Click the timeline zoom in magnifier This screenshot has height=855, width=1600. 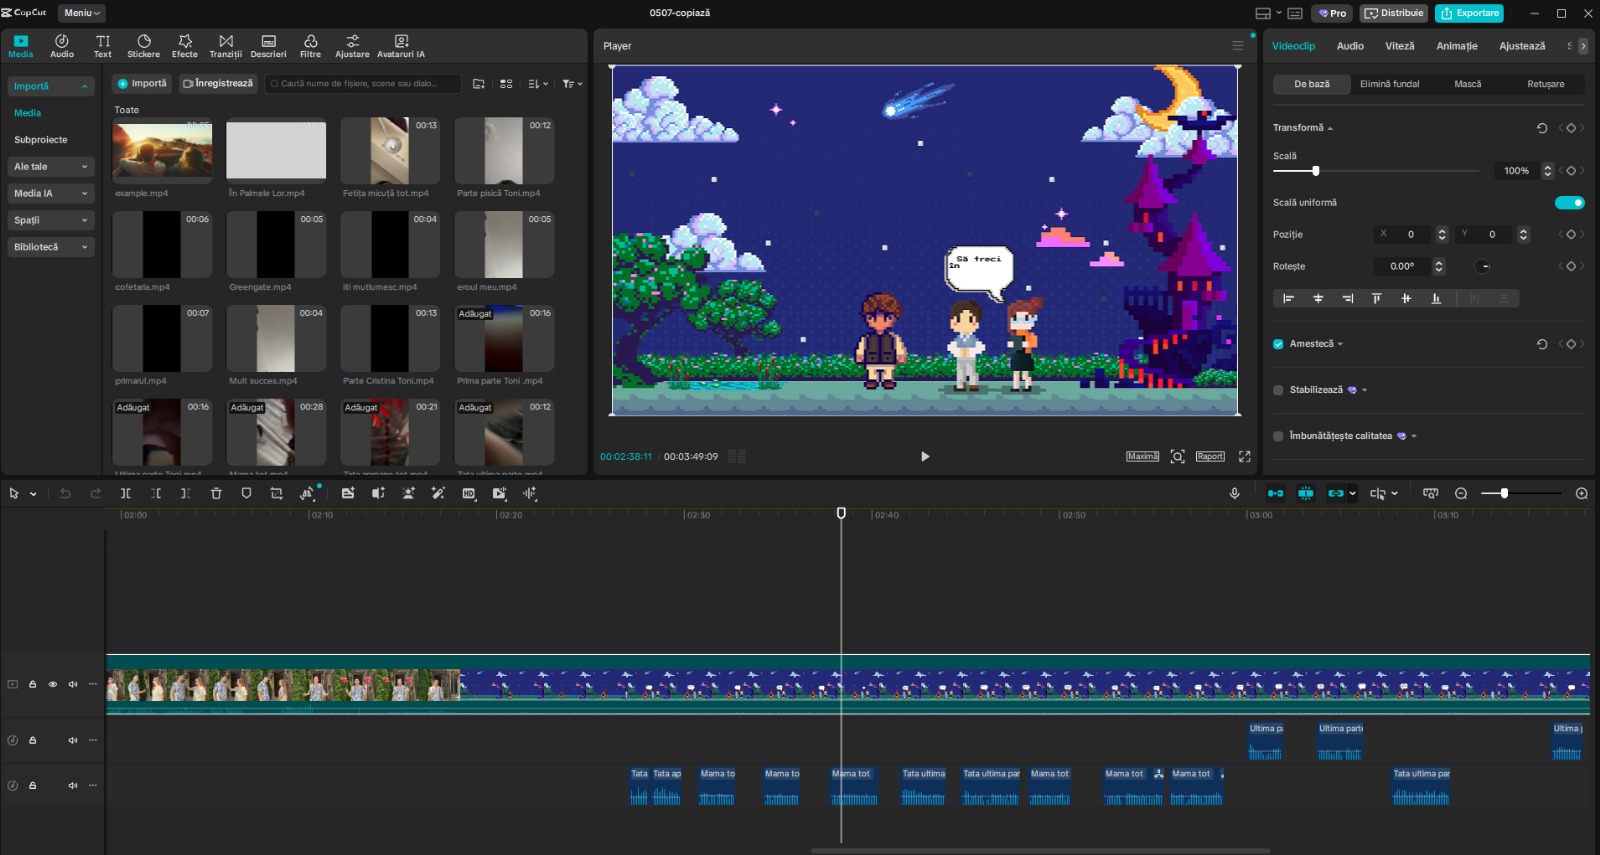click(1581, 493)
